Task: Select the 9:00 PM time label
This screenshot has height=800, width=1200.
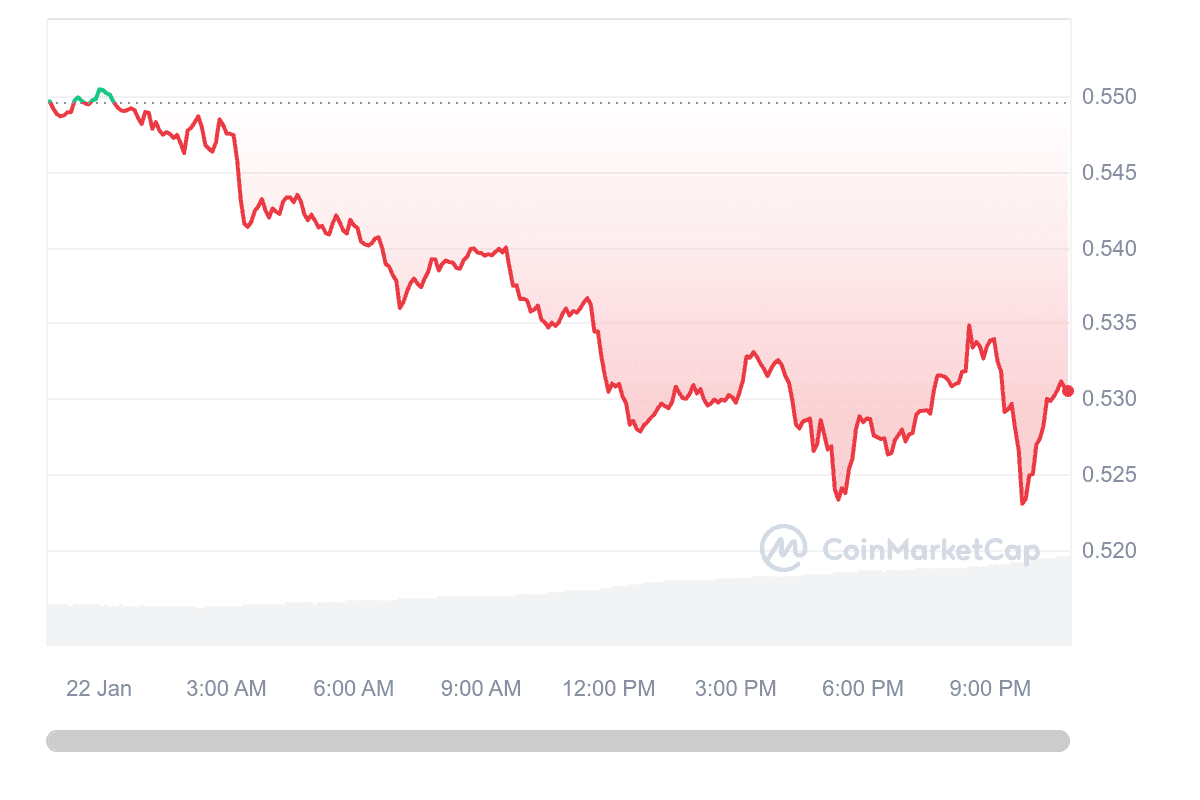Action: tap(990, 688)
